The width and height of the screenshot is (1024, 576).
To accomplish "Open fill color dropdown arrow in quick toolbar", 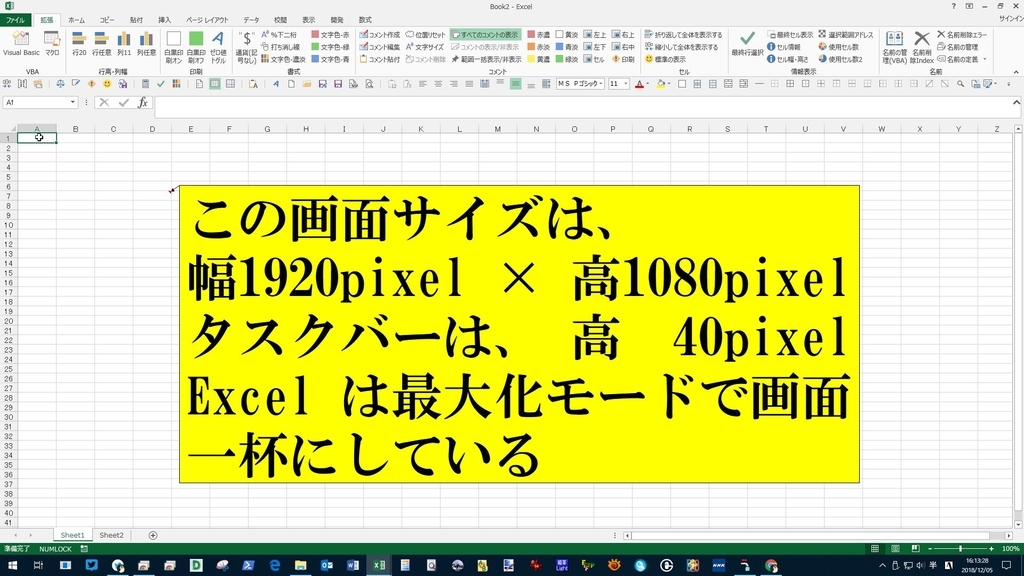I will [669, 84].
